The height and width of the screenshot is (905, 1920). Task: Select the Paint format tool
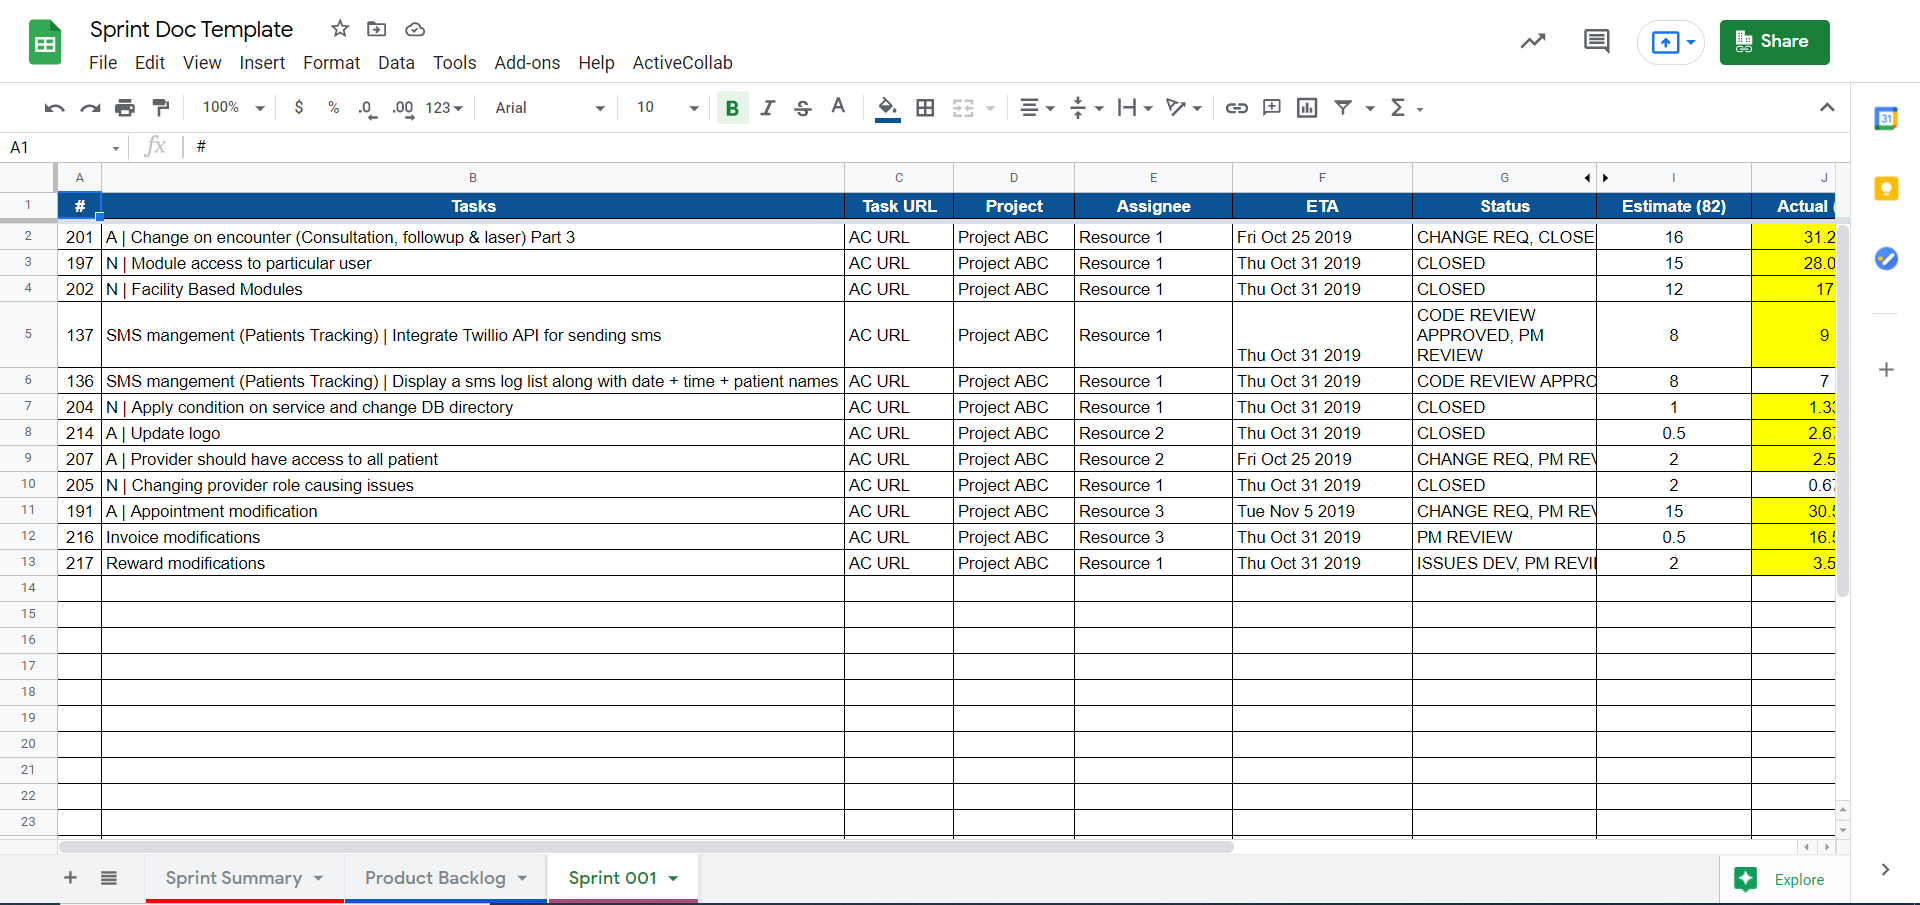point(160,108)
